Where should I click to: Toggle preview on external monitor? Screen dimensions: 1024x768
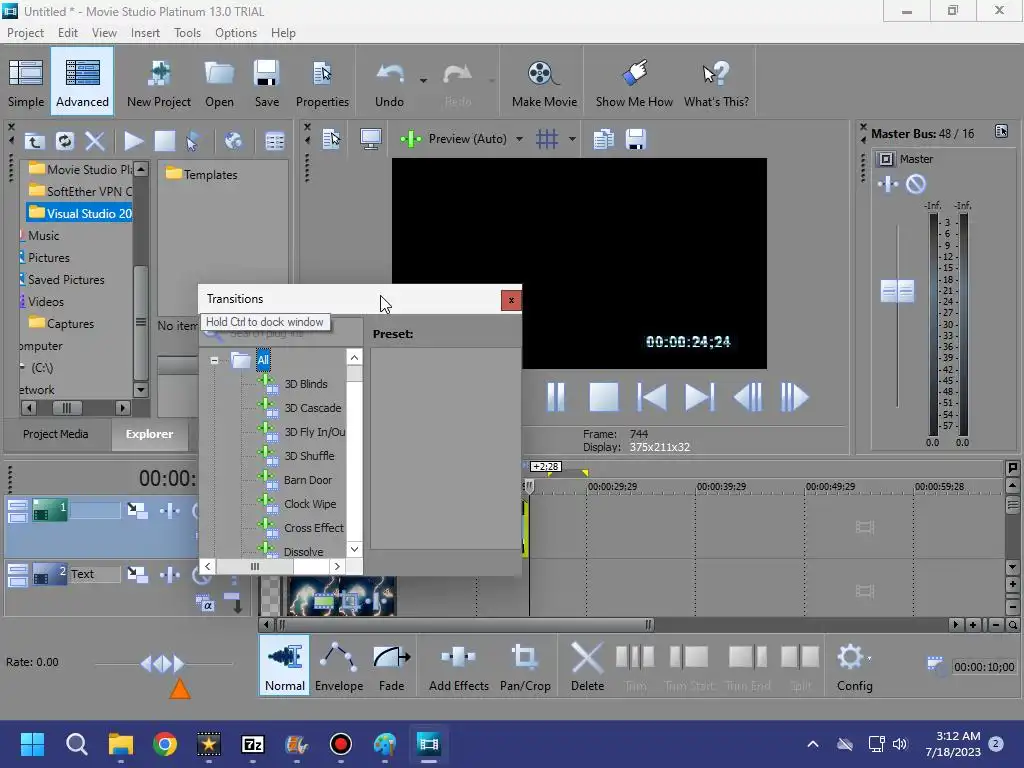click(x=370, y=138)
